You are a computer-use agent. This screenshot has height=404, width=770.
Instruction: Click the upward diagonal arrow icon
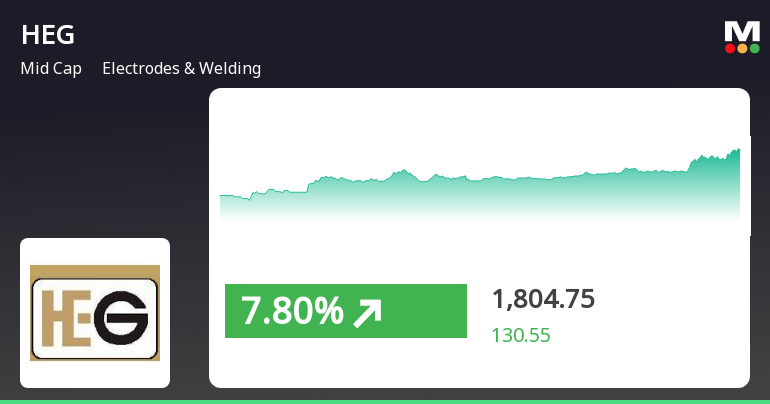[368, 312]
